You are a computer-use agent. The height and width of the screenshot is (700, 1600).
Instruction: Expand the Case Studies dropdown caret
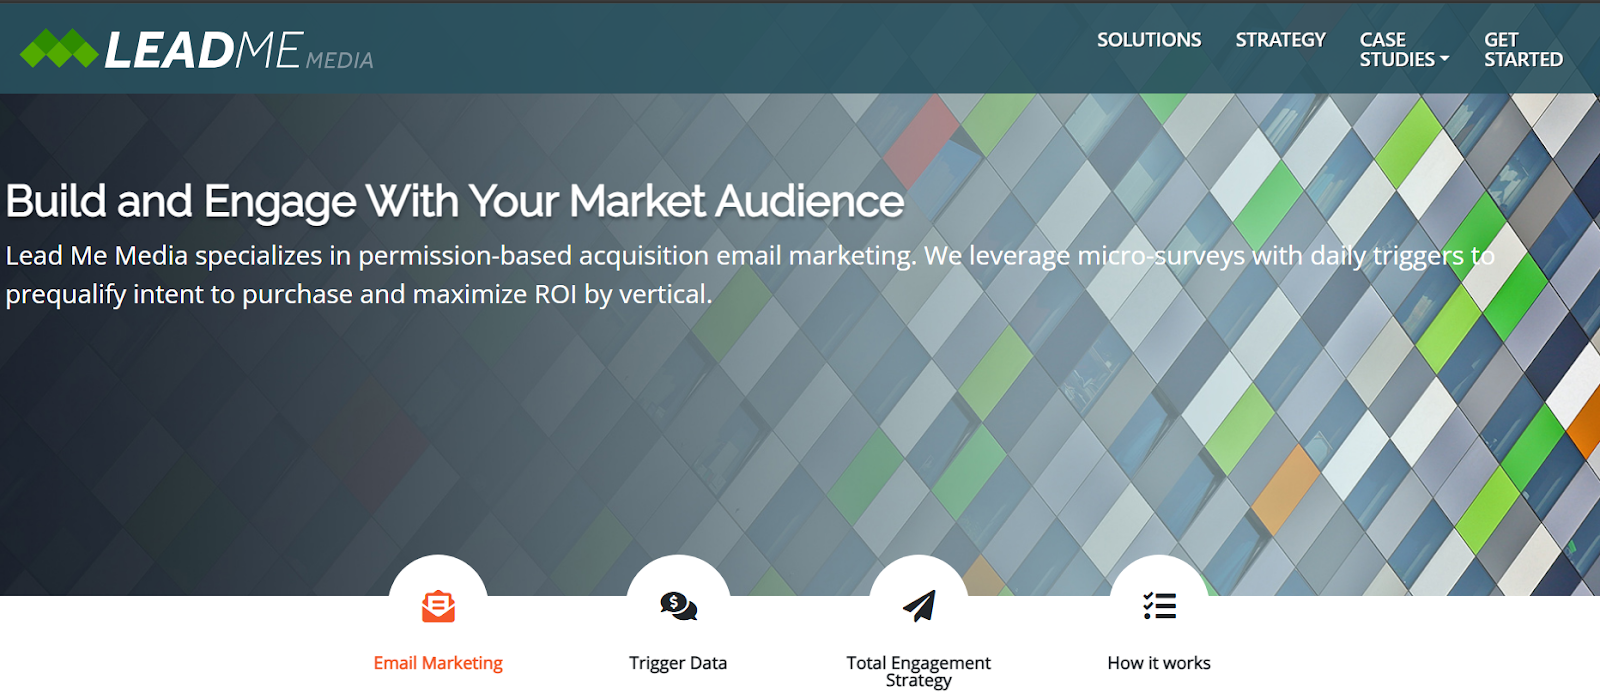1444,60
